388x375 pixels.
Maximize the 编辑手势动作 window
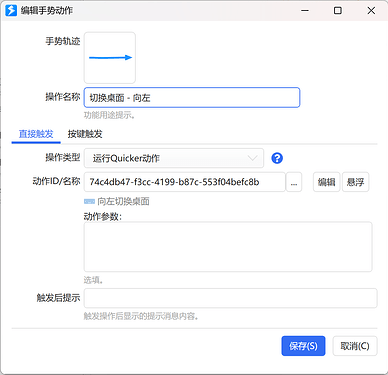click(x=338, y=11)
